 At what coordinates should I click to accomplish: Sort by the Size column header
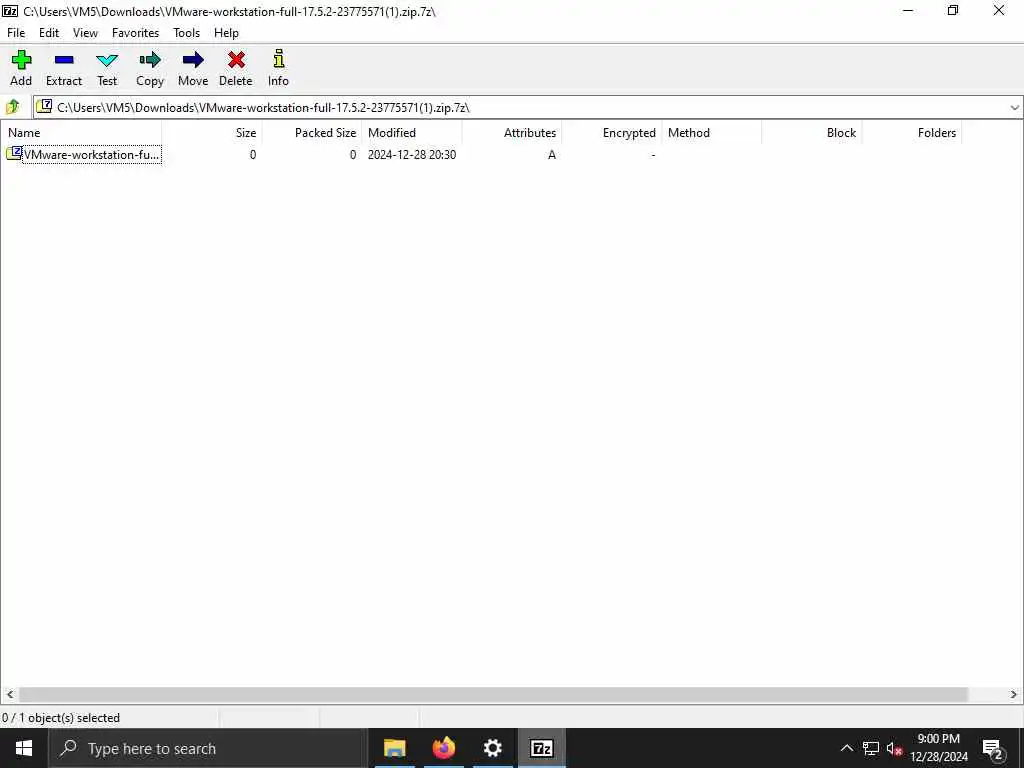[212, 133]
